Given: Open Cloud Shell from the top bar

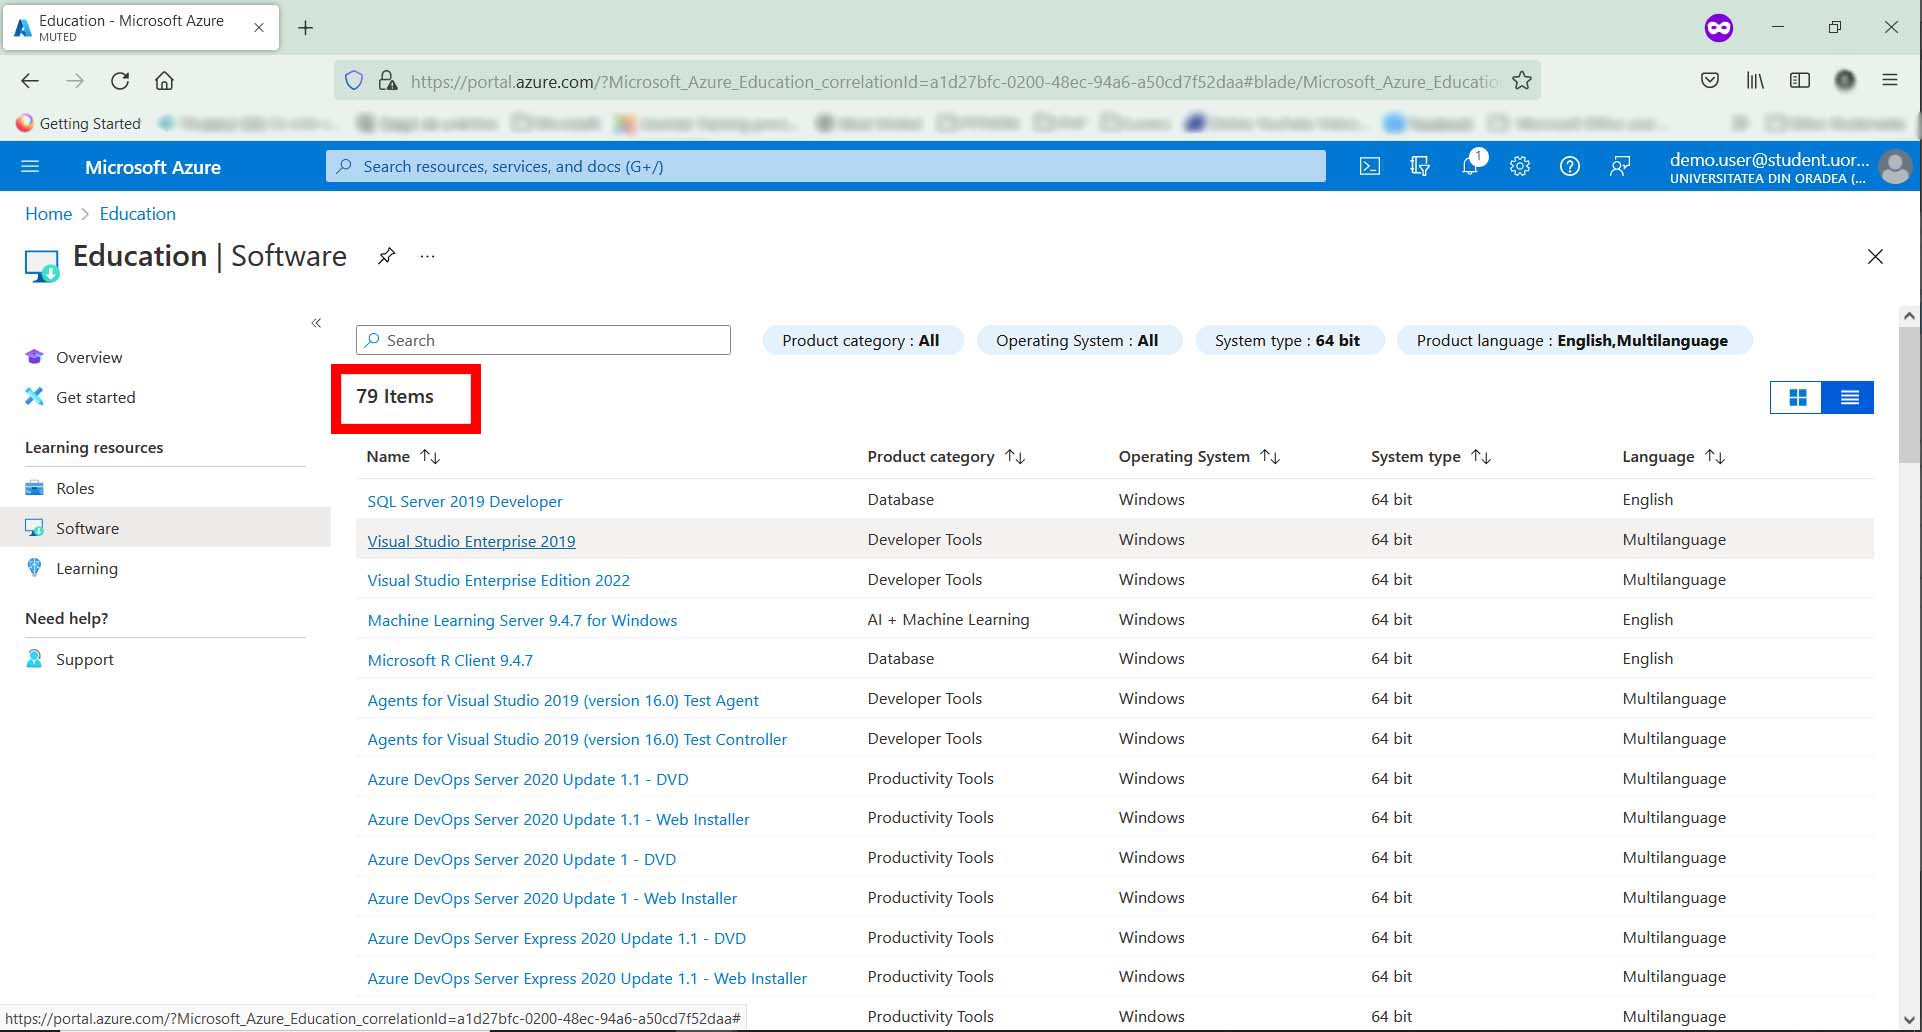Looking at the screenshot, I should (x=1370, y=166).
